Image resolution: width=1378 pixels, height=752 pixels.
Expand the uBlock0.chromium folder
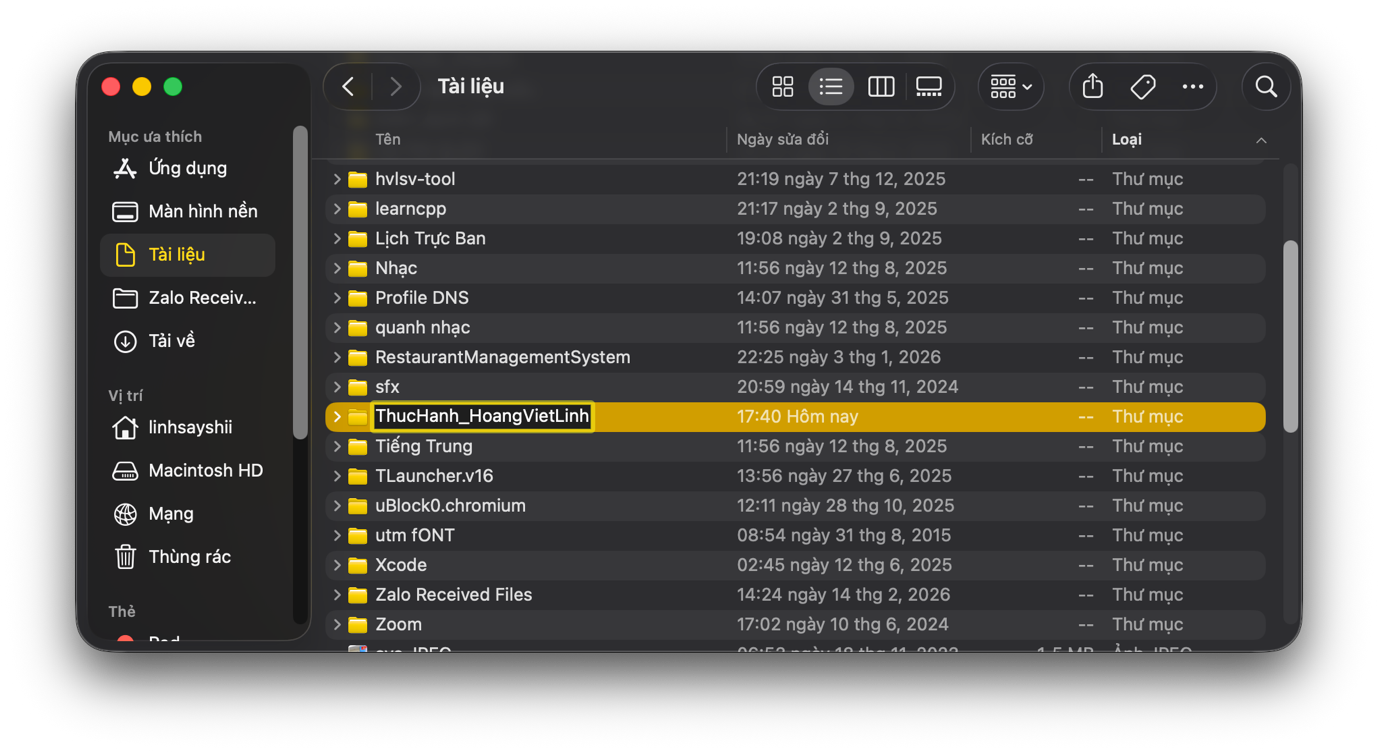pos(337,505)
